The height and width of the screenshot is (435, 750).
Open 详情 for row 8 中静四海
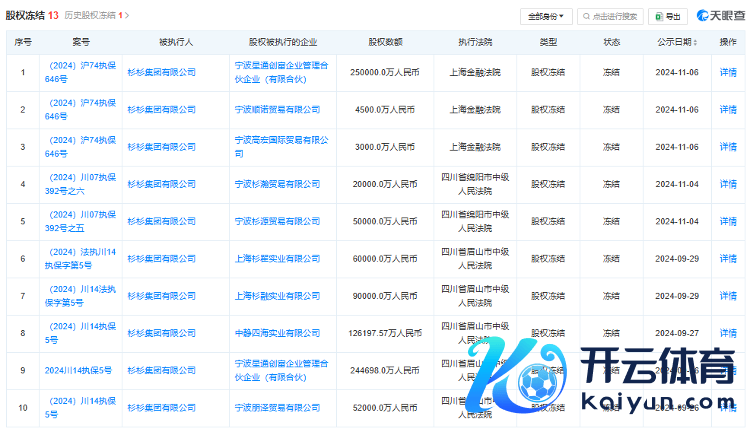click(728, 333)
